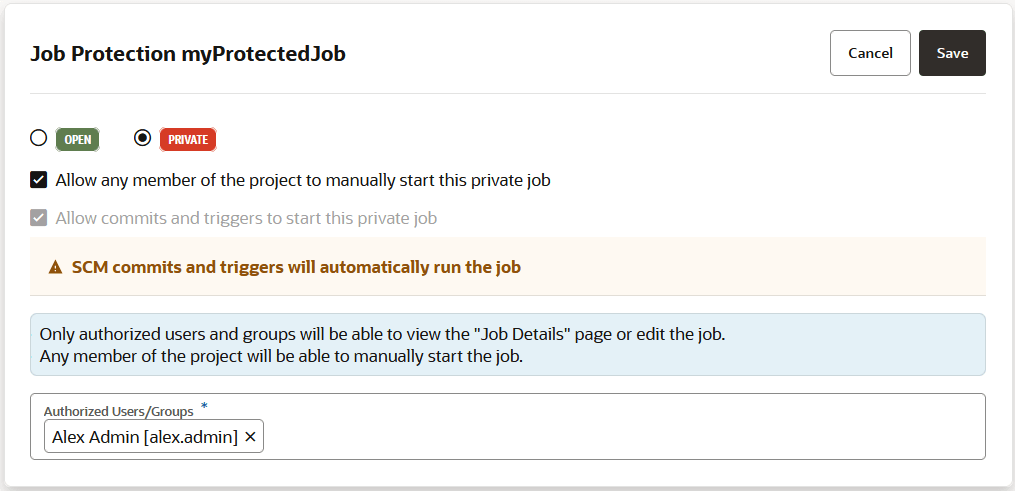Click the 'Allow commits and triggers' label text
The image size is (1015, 491).
click(x=246, y=218)
